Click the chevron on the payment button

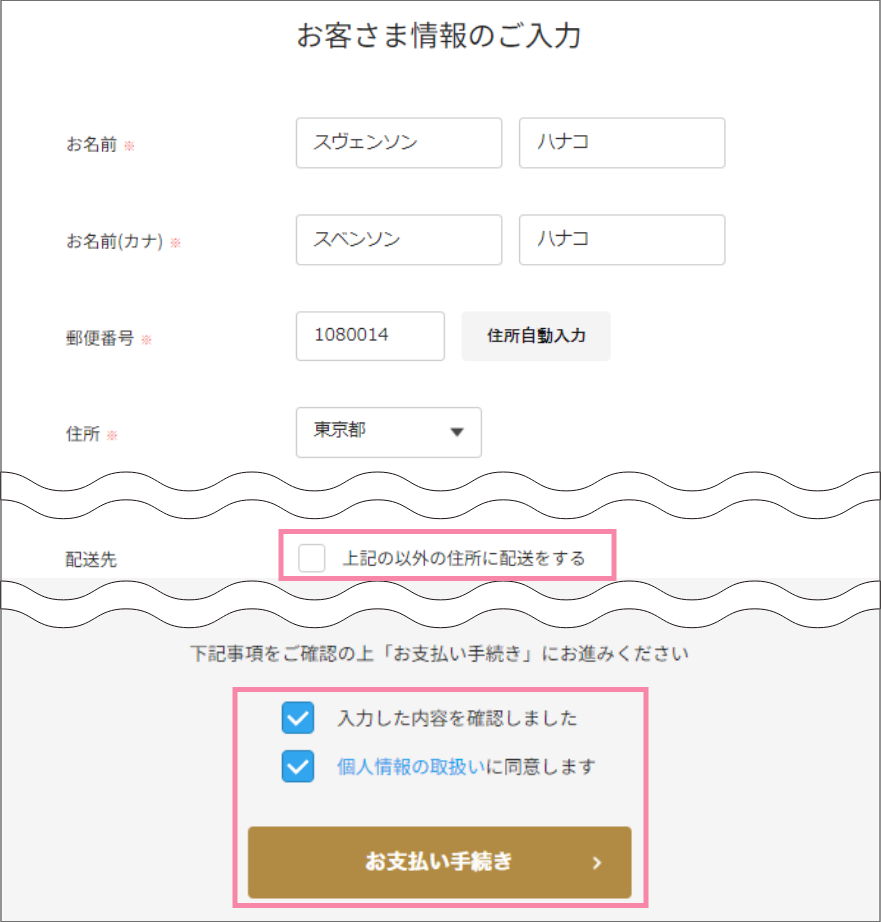[x=597, y=863]
